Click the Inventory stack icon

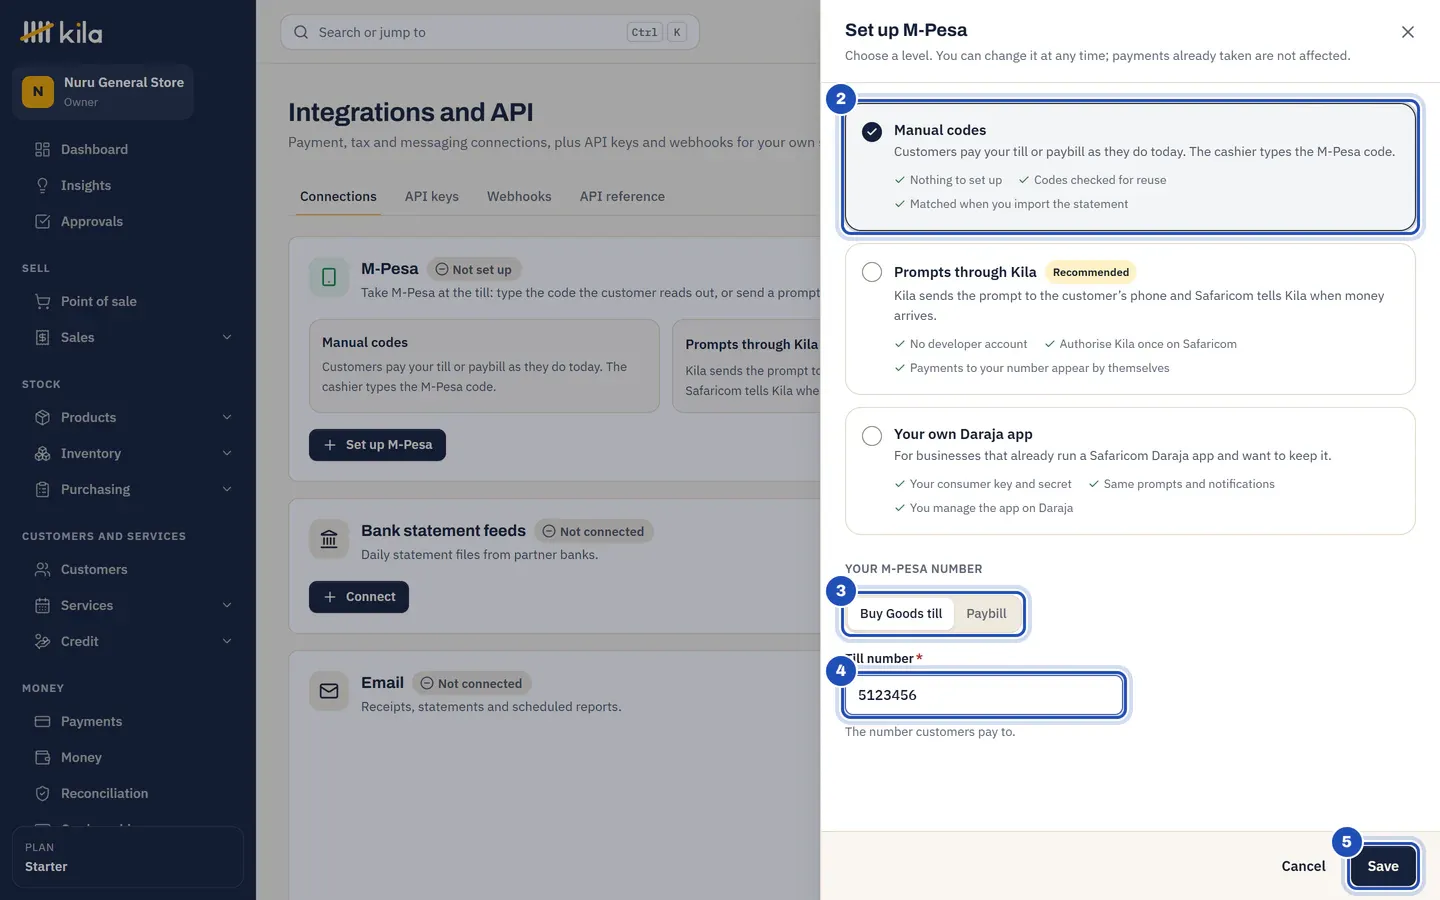click(42, 454)
